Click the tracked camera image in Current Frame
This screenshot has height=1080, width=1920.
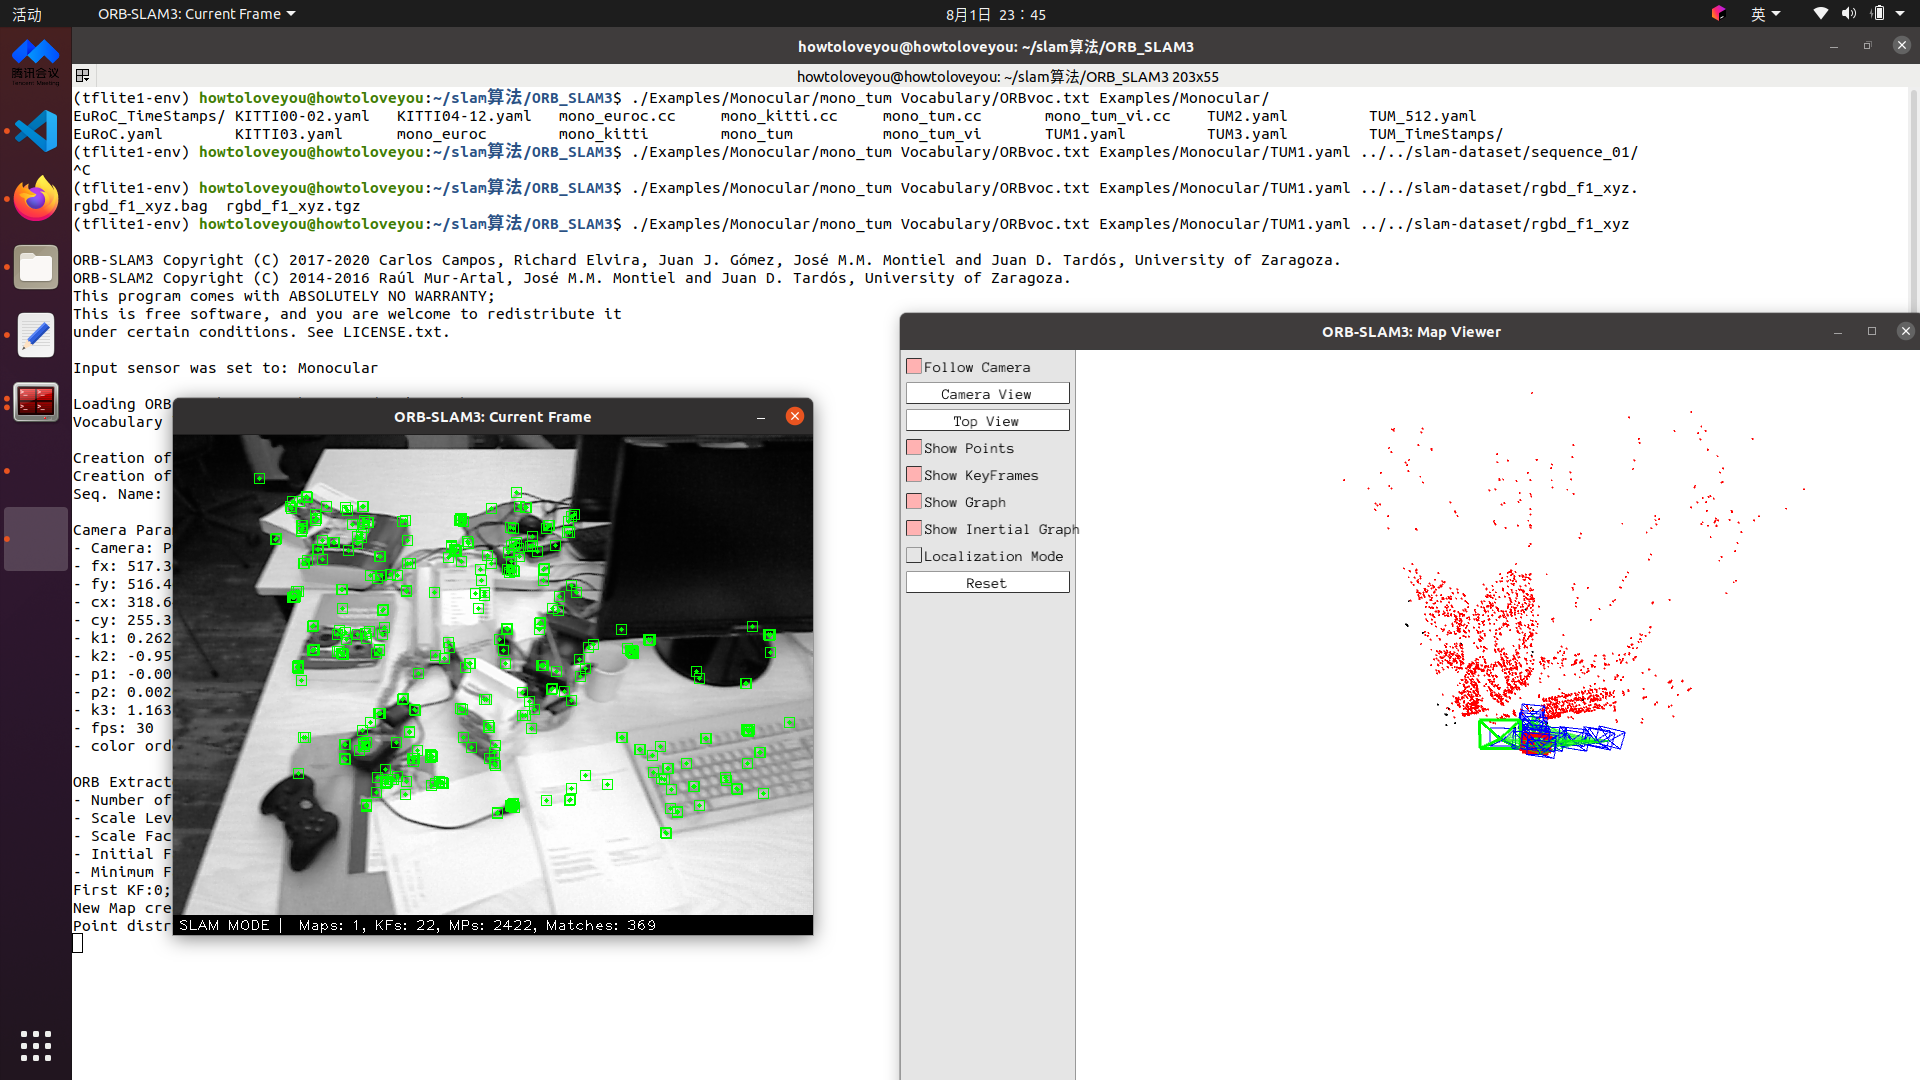[493, 675]
